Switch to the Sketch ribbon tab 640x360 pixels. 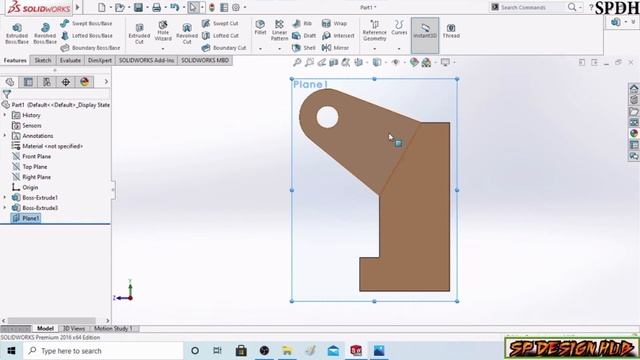click(x=42, y=60)
